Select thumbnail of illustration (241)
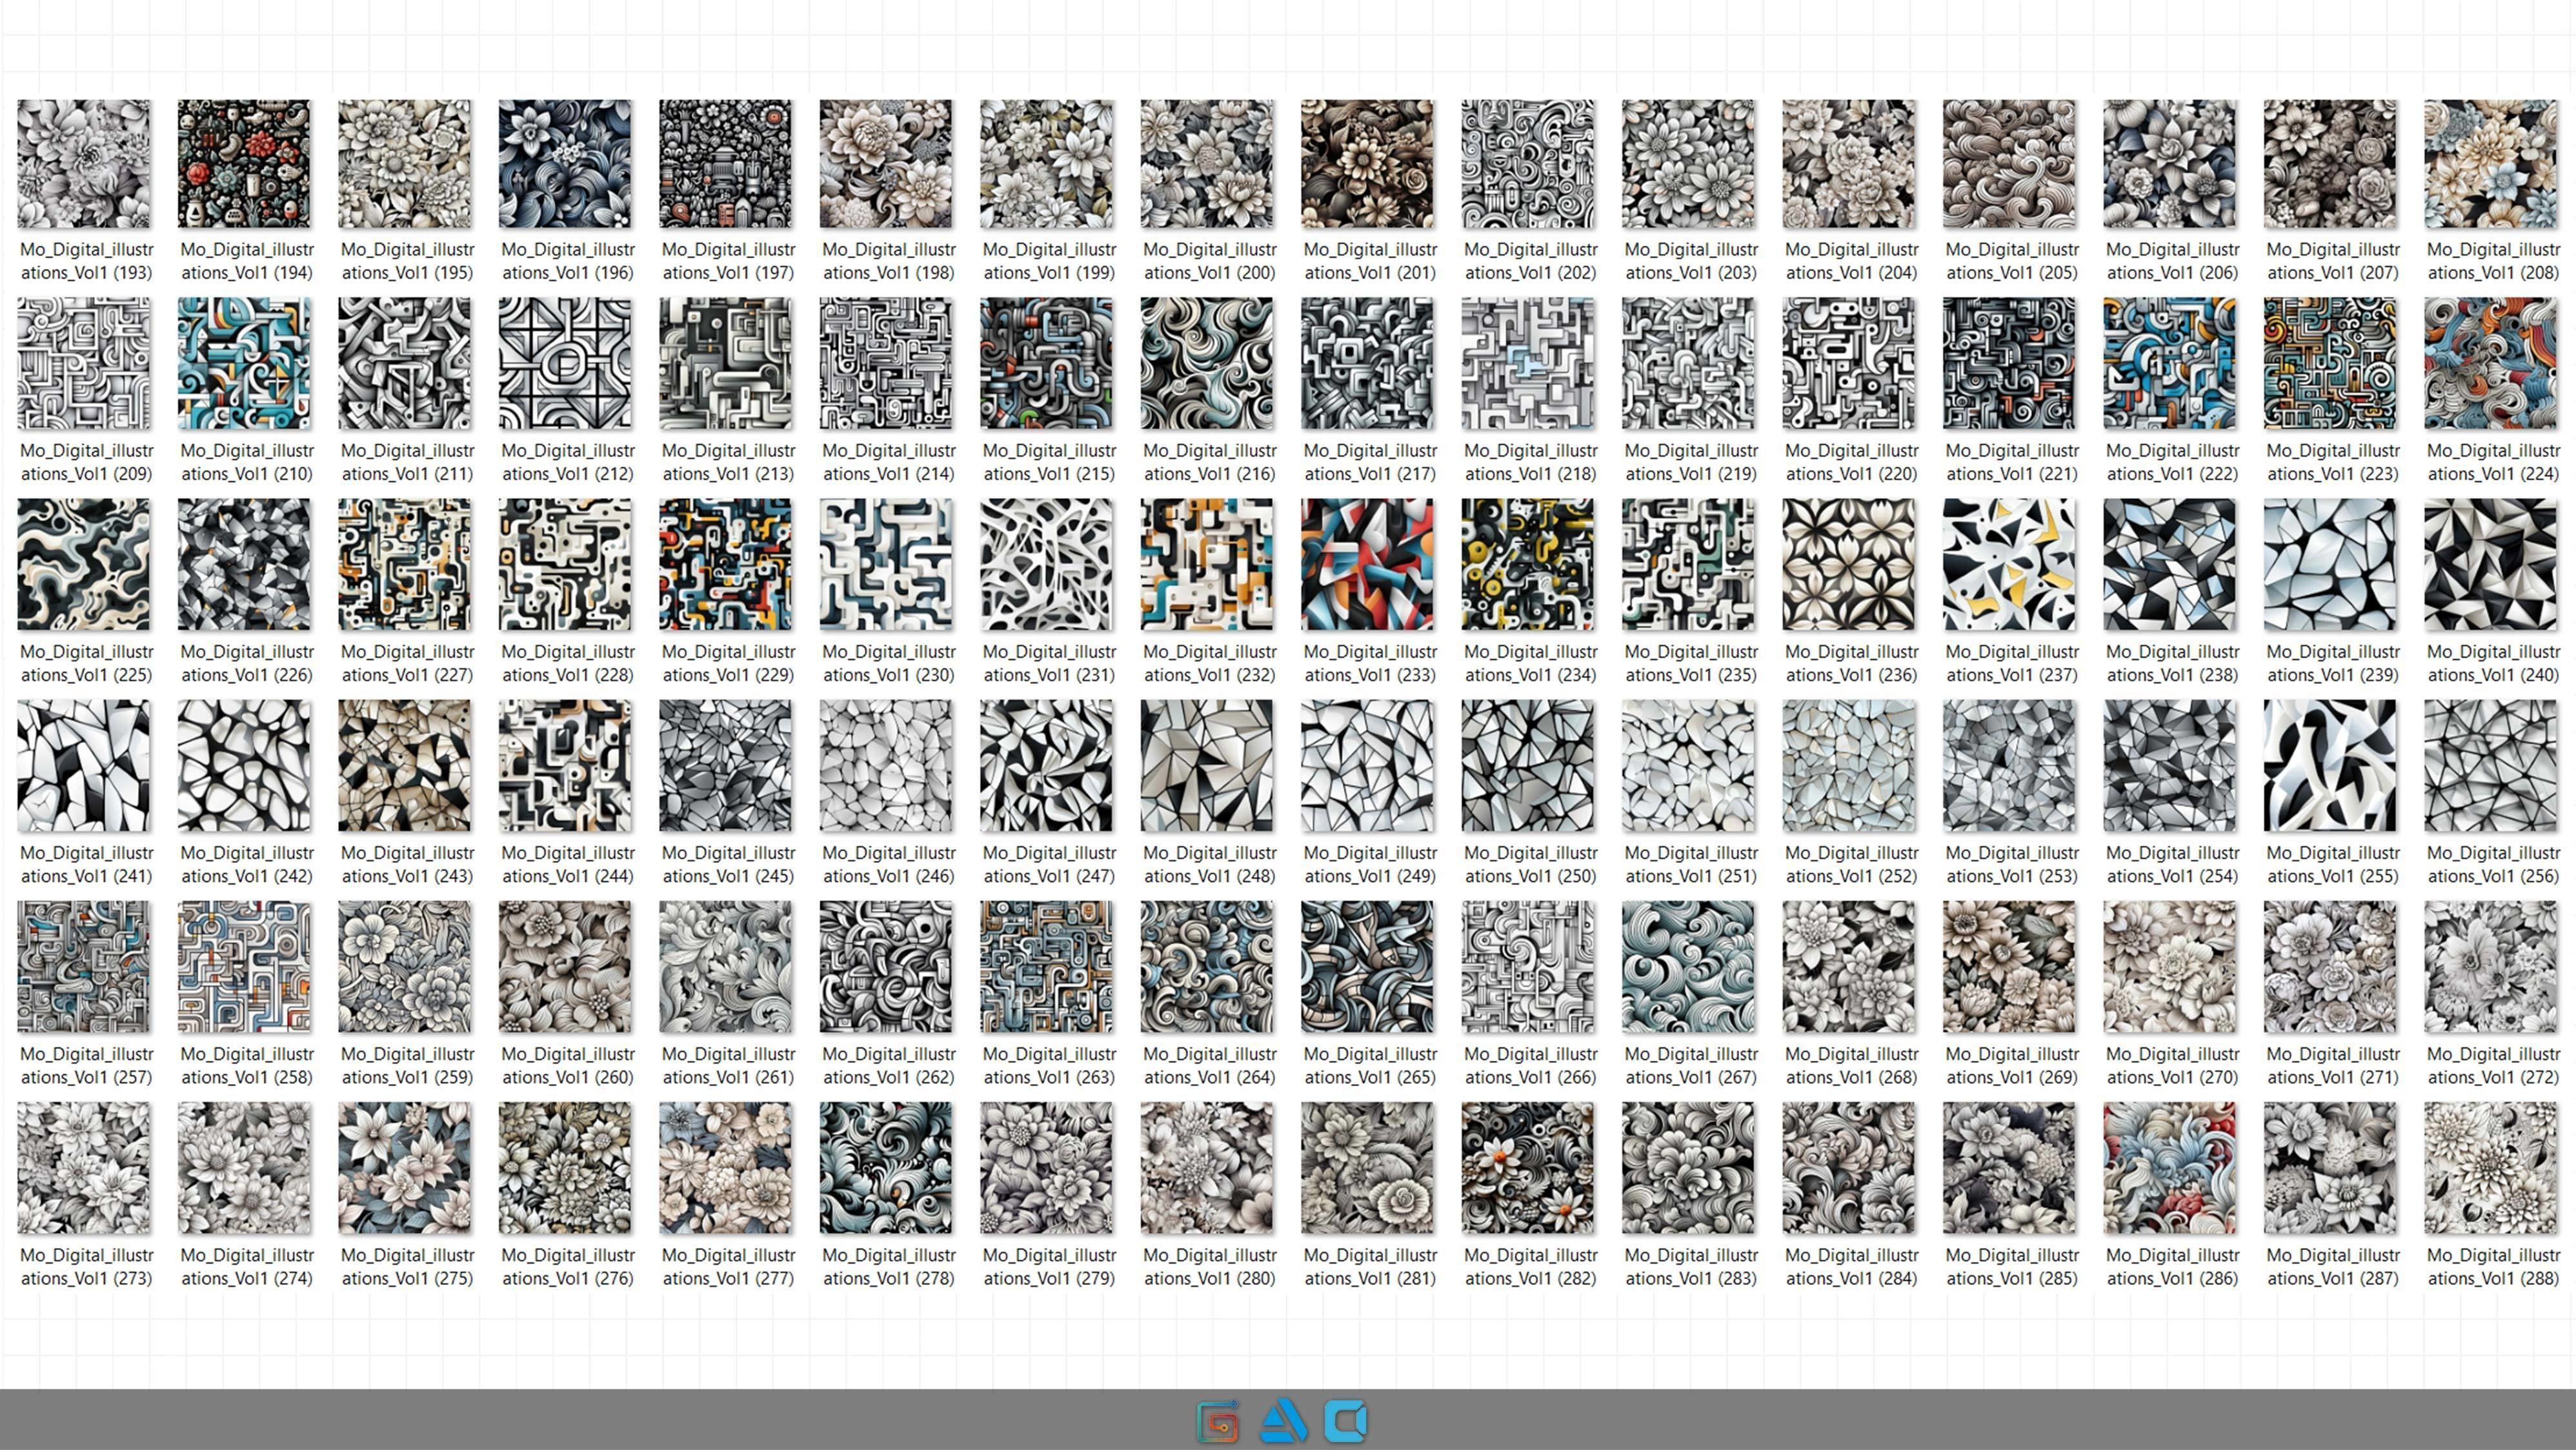2576x1450 pixels. tap(84, 766)
